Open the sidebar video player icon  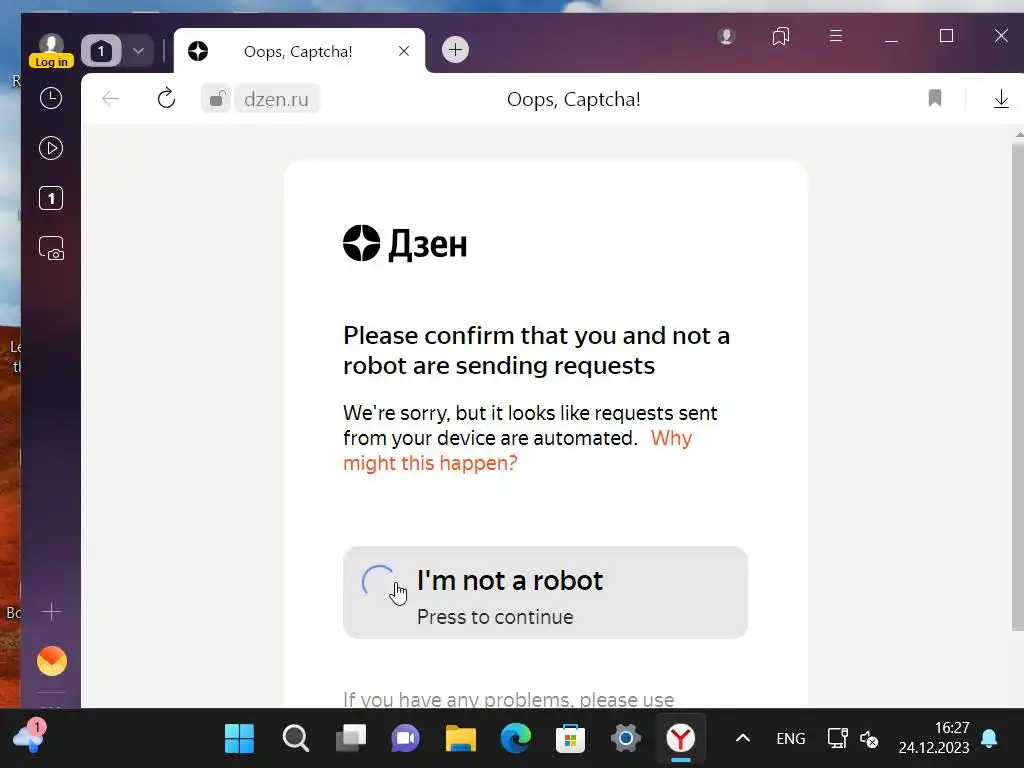[x=51, y=148]
